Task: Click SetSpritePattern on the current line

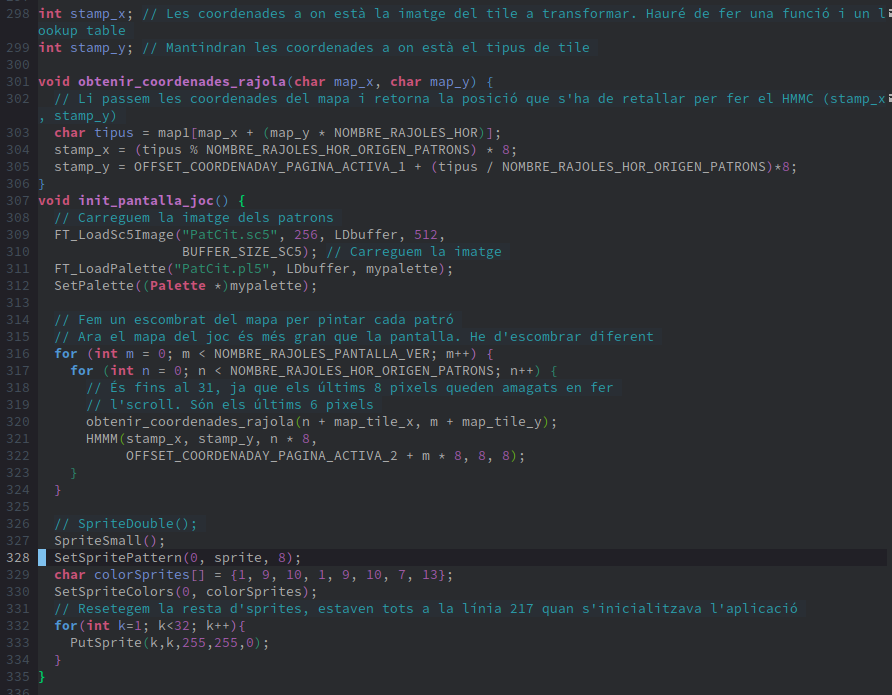Action: tap(118, 558)
